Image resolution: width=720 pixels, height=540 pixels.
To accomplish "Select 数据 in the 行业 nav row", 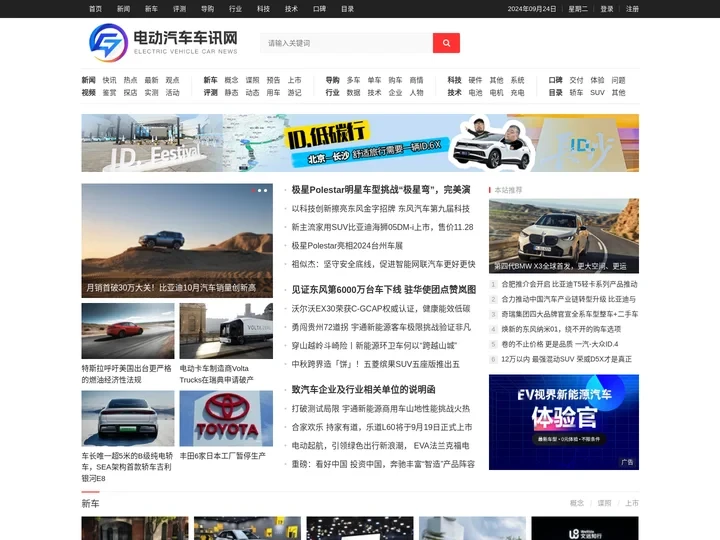I will point(354,92).
